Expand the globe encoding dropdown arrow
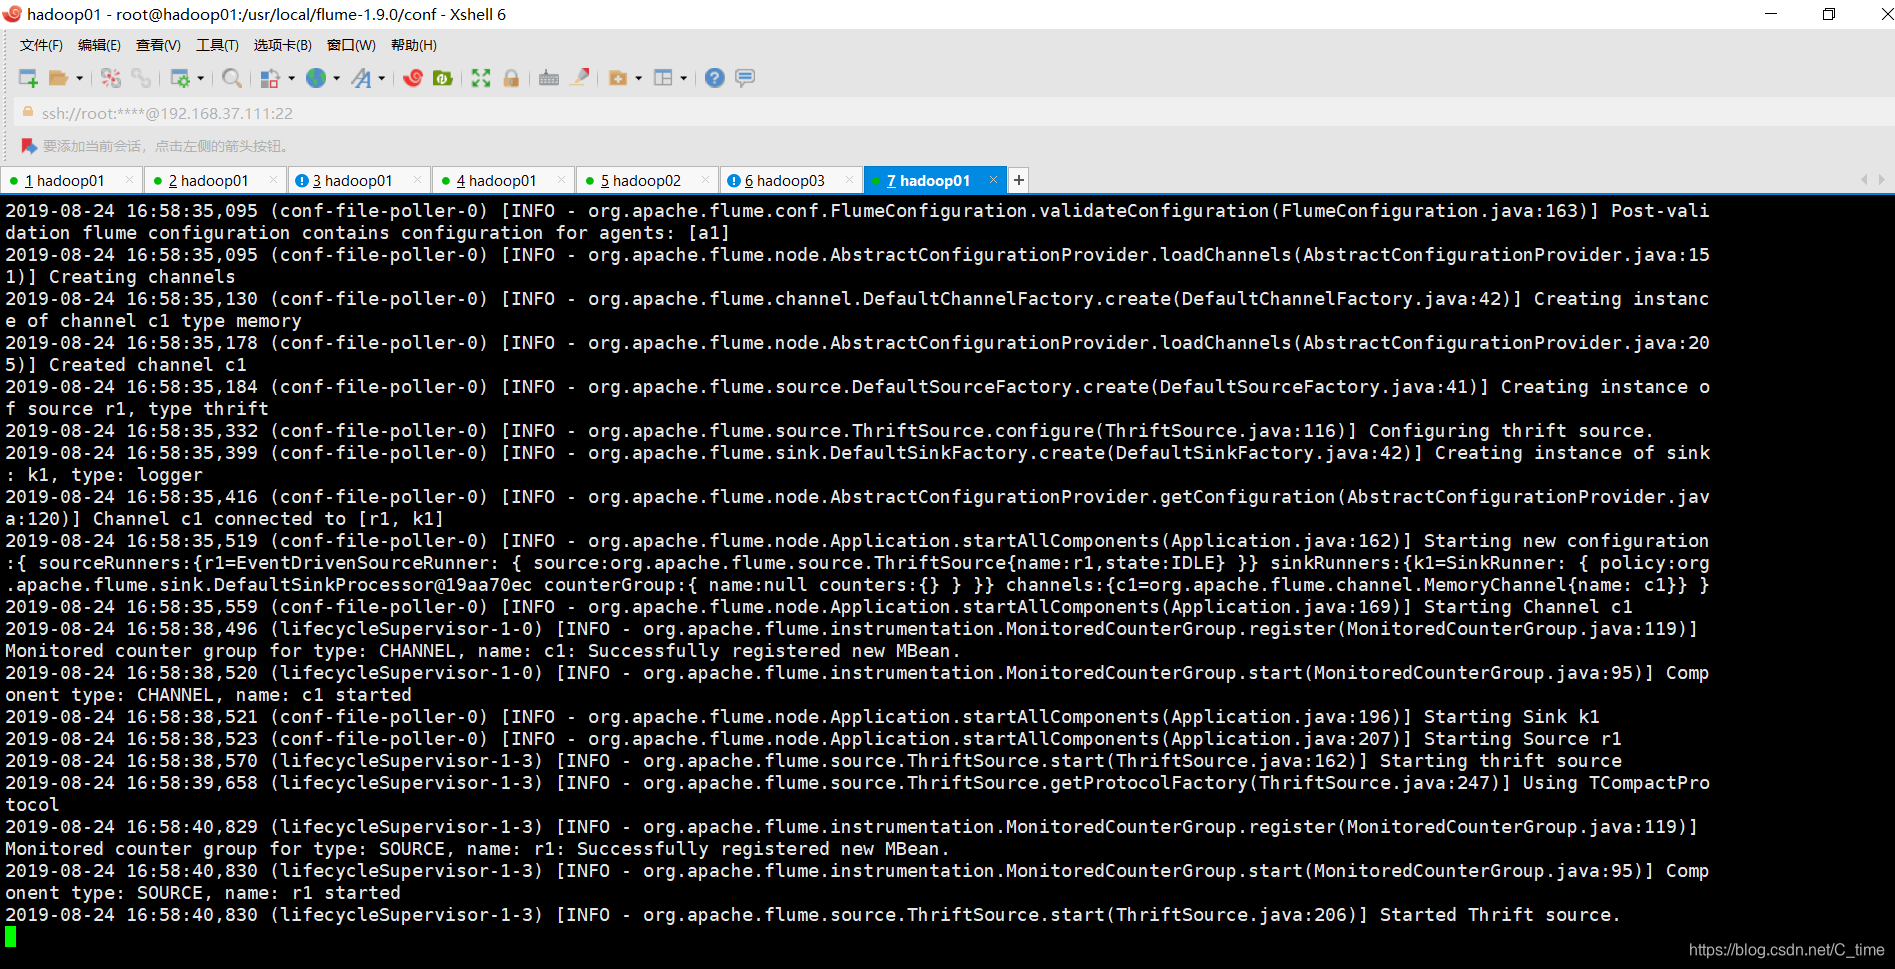The height and width of the screenshot is (969, 1895). click(336, 78)
